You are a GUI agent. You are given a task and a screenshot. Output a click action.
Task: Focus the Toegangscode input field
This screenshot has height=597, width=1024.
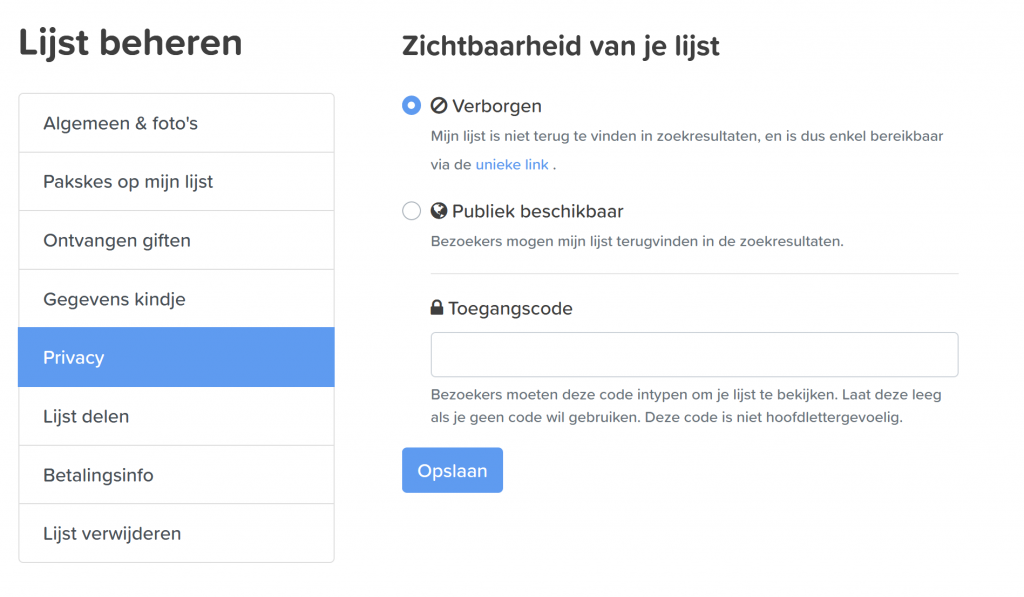click(694, 355)
